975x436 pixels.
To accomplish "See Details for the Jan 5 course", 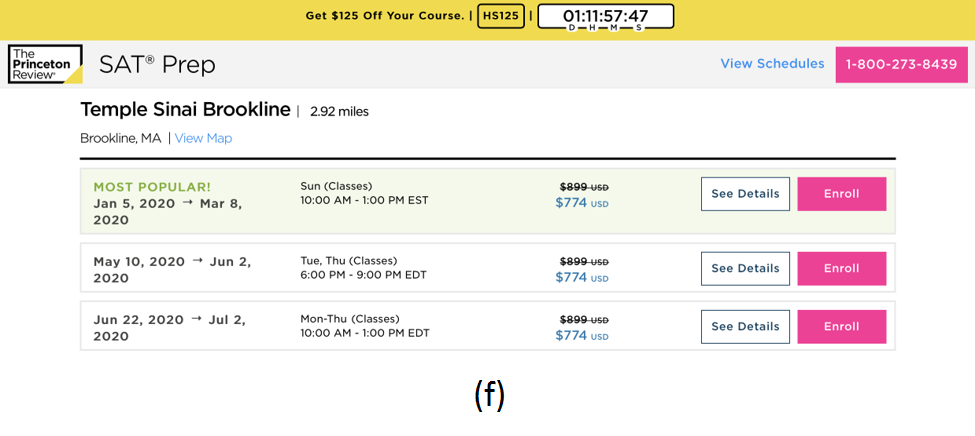I will 745,194.
